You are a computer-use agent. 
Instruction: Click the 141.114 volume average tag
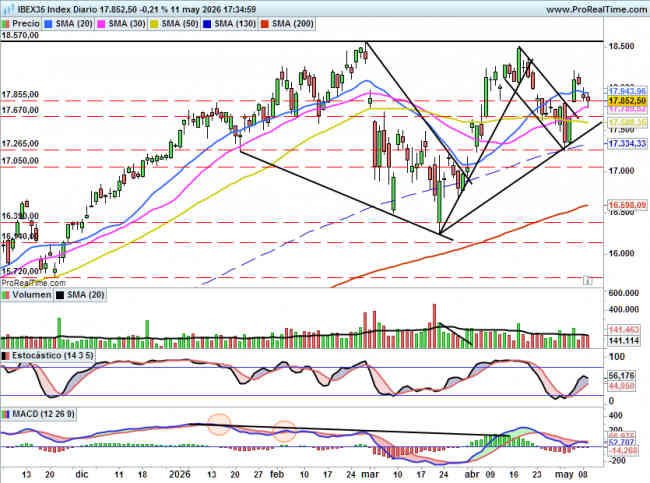624,341
